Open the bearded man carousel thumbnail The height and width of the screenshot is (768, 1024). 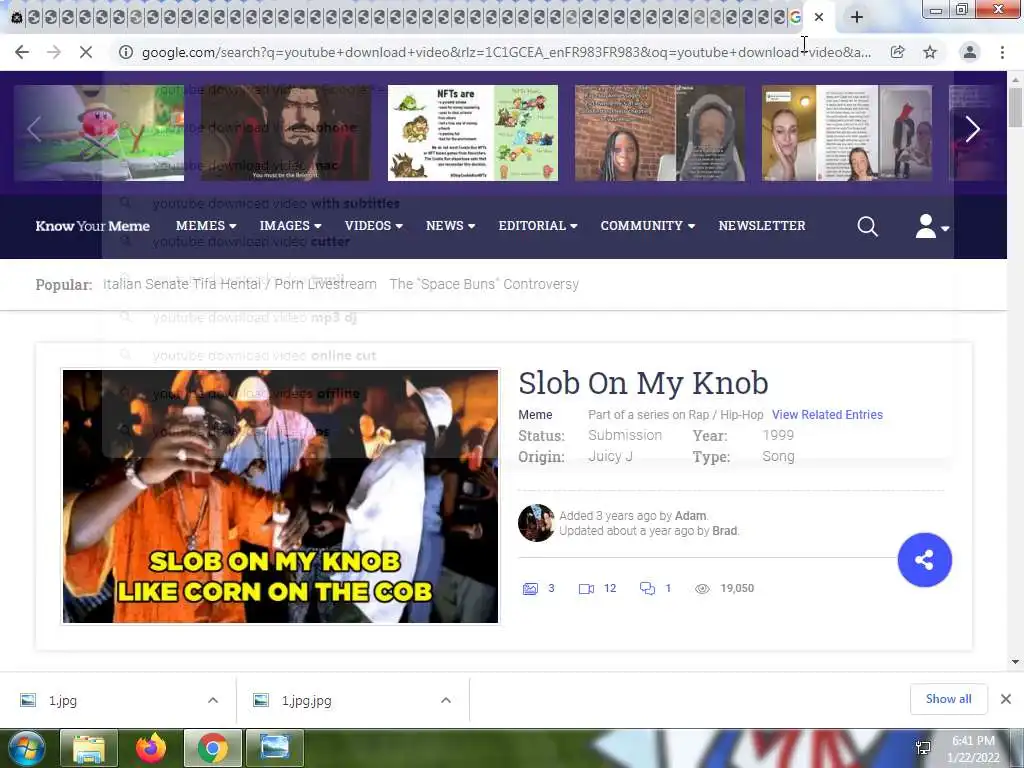(286, 133)
